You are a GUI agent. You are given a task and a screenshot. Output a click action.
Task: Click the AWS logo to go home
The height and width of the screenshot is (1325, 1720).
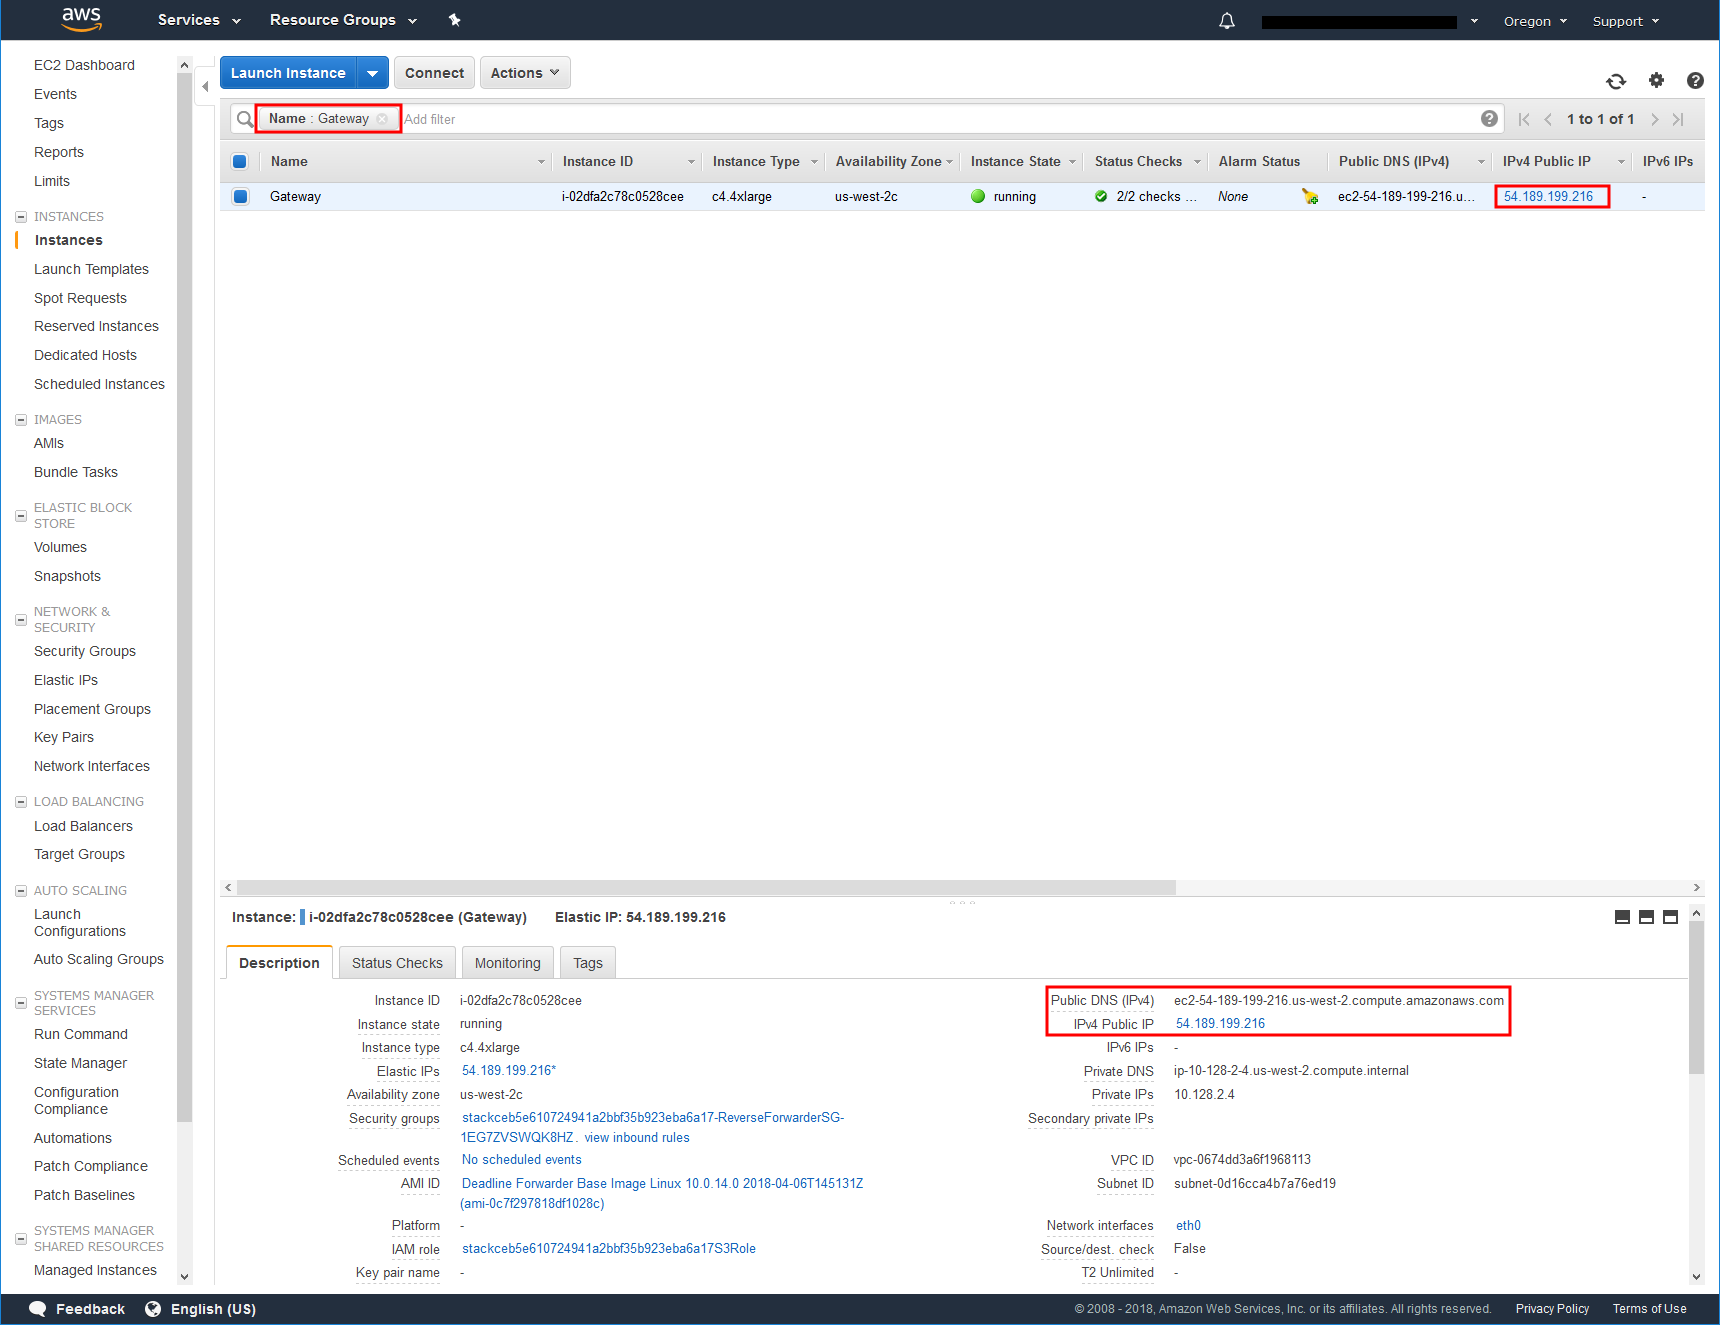(82, 20)
